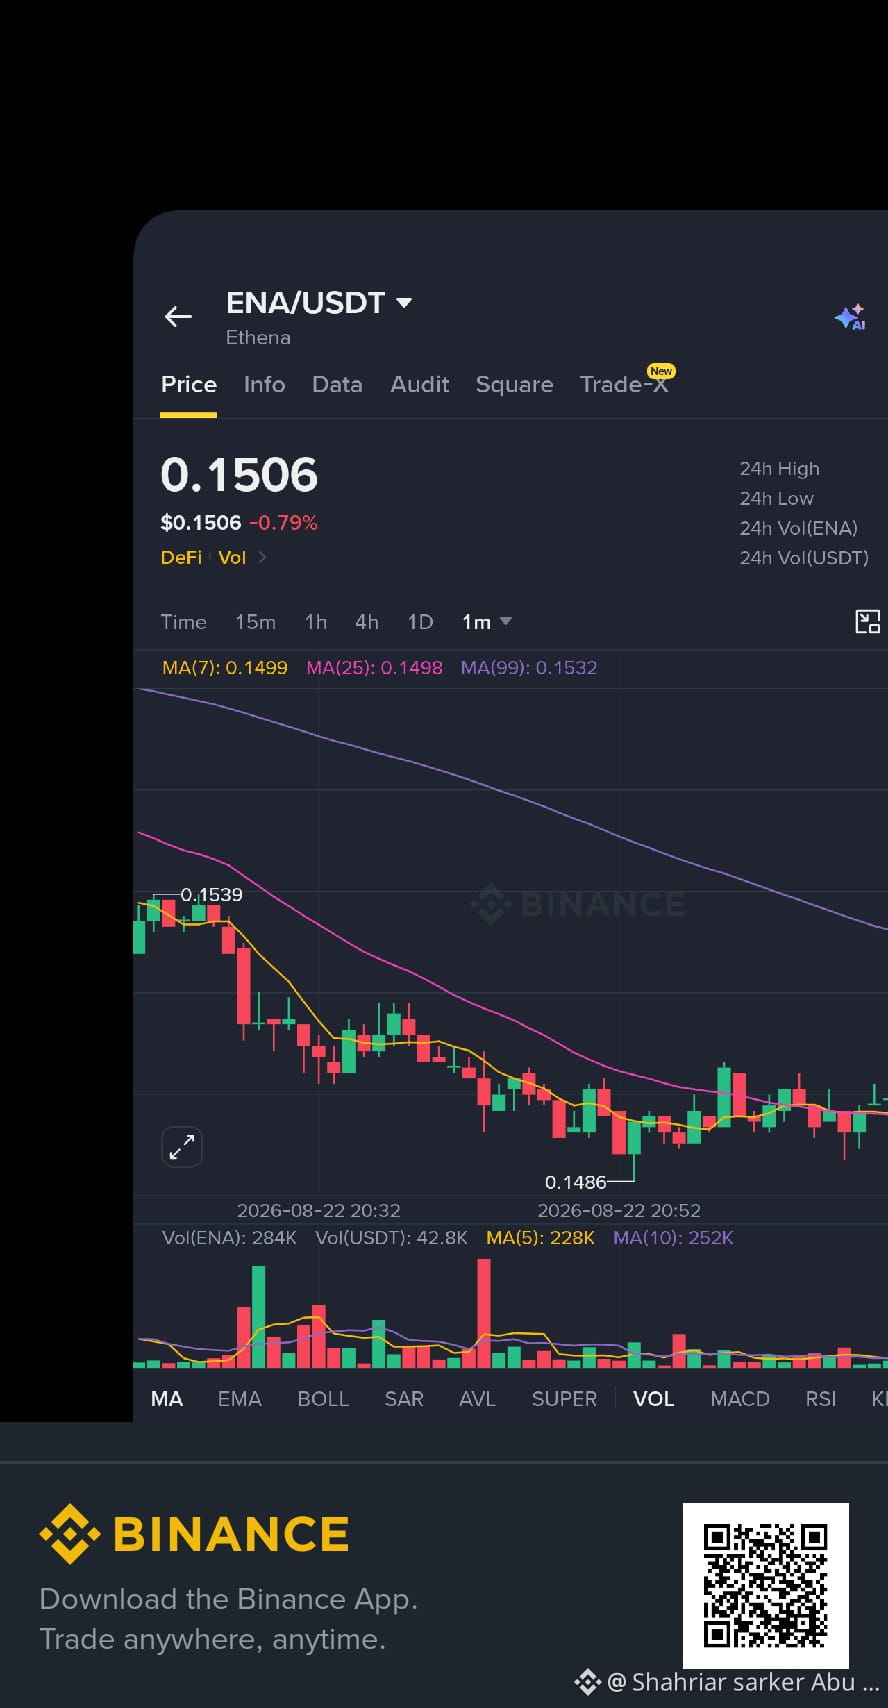
Task: Tap the 2026-08-22 20:32 time label
Action: click(319, 1210)
